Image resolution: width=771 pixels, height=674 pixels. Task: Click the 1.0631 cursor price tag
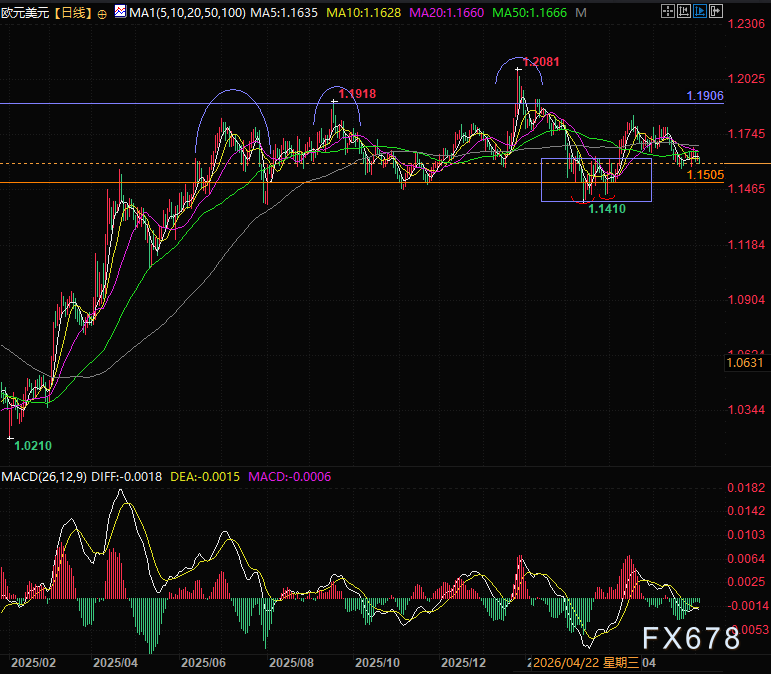[745, 363]
